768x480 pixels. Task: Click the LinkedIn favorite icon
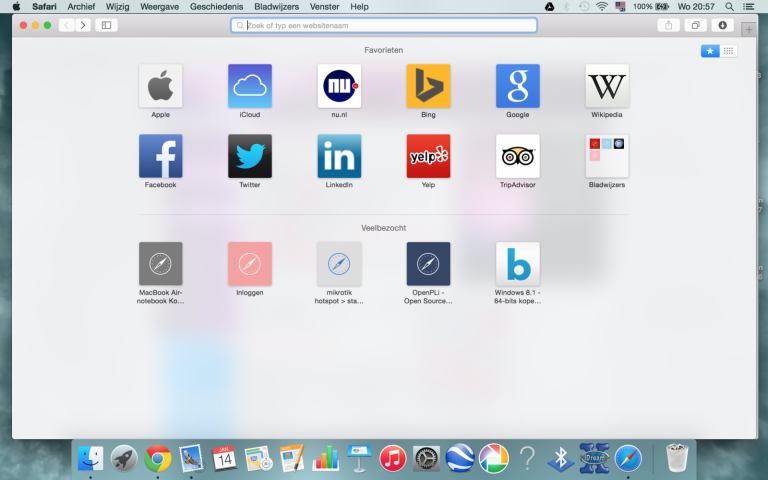[339, 156]
